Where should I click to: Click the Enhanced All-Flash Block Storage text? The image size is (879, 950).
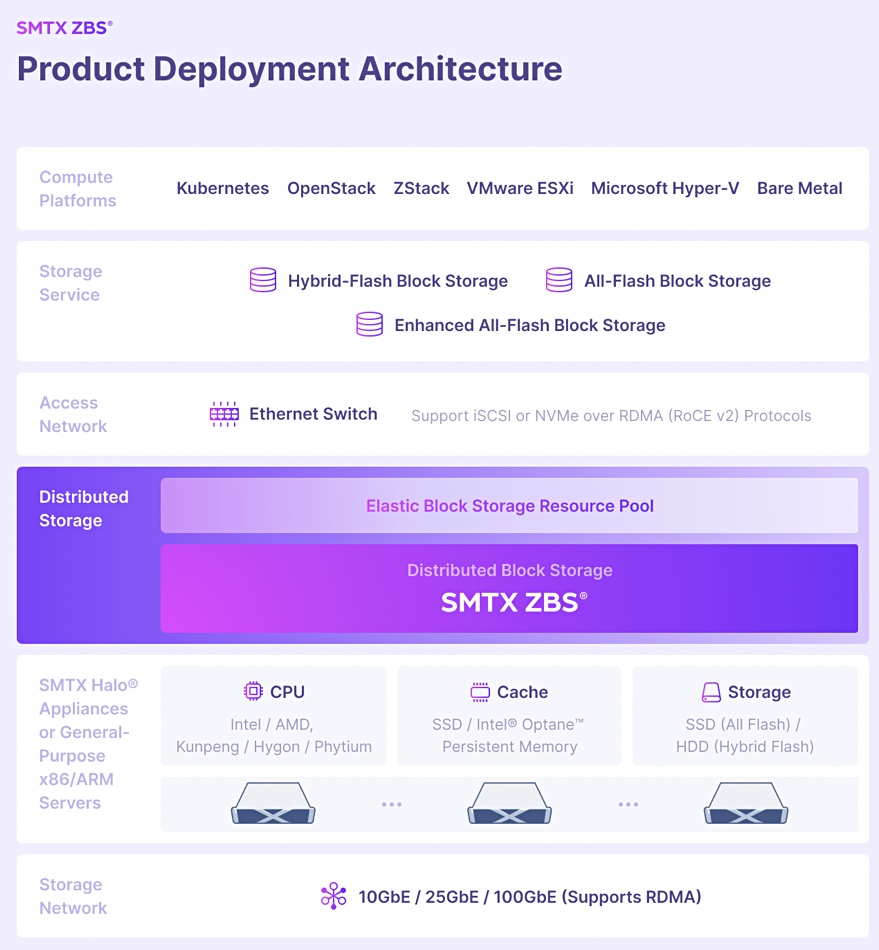(529, 325)
